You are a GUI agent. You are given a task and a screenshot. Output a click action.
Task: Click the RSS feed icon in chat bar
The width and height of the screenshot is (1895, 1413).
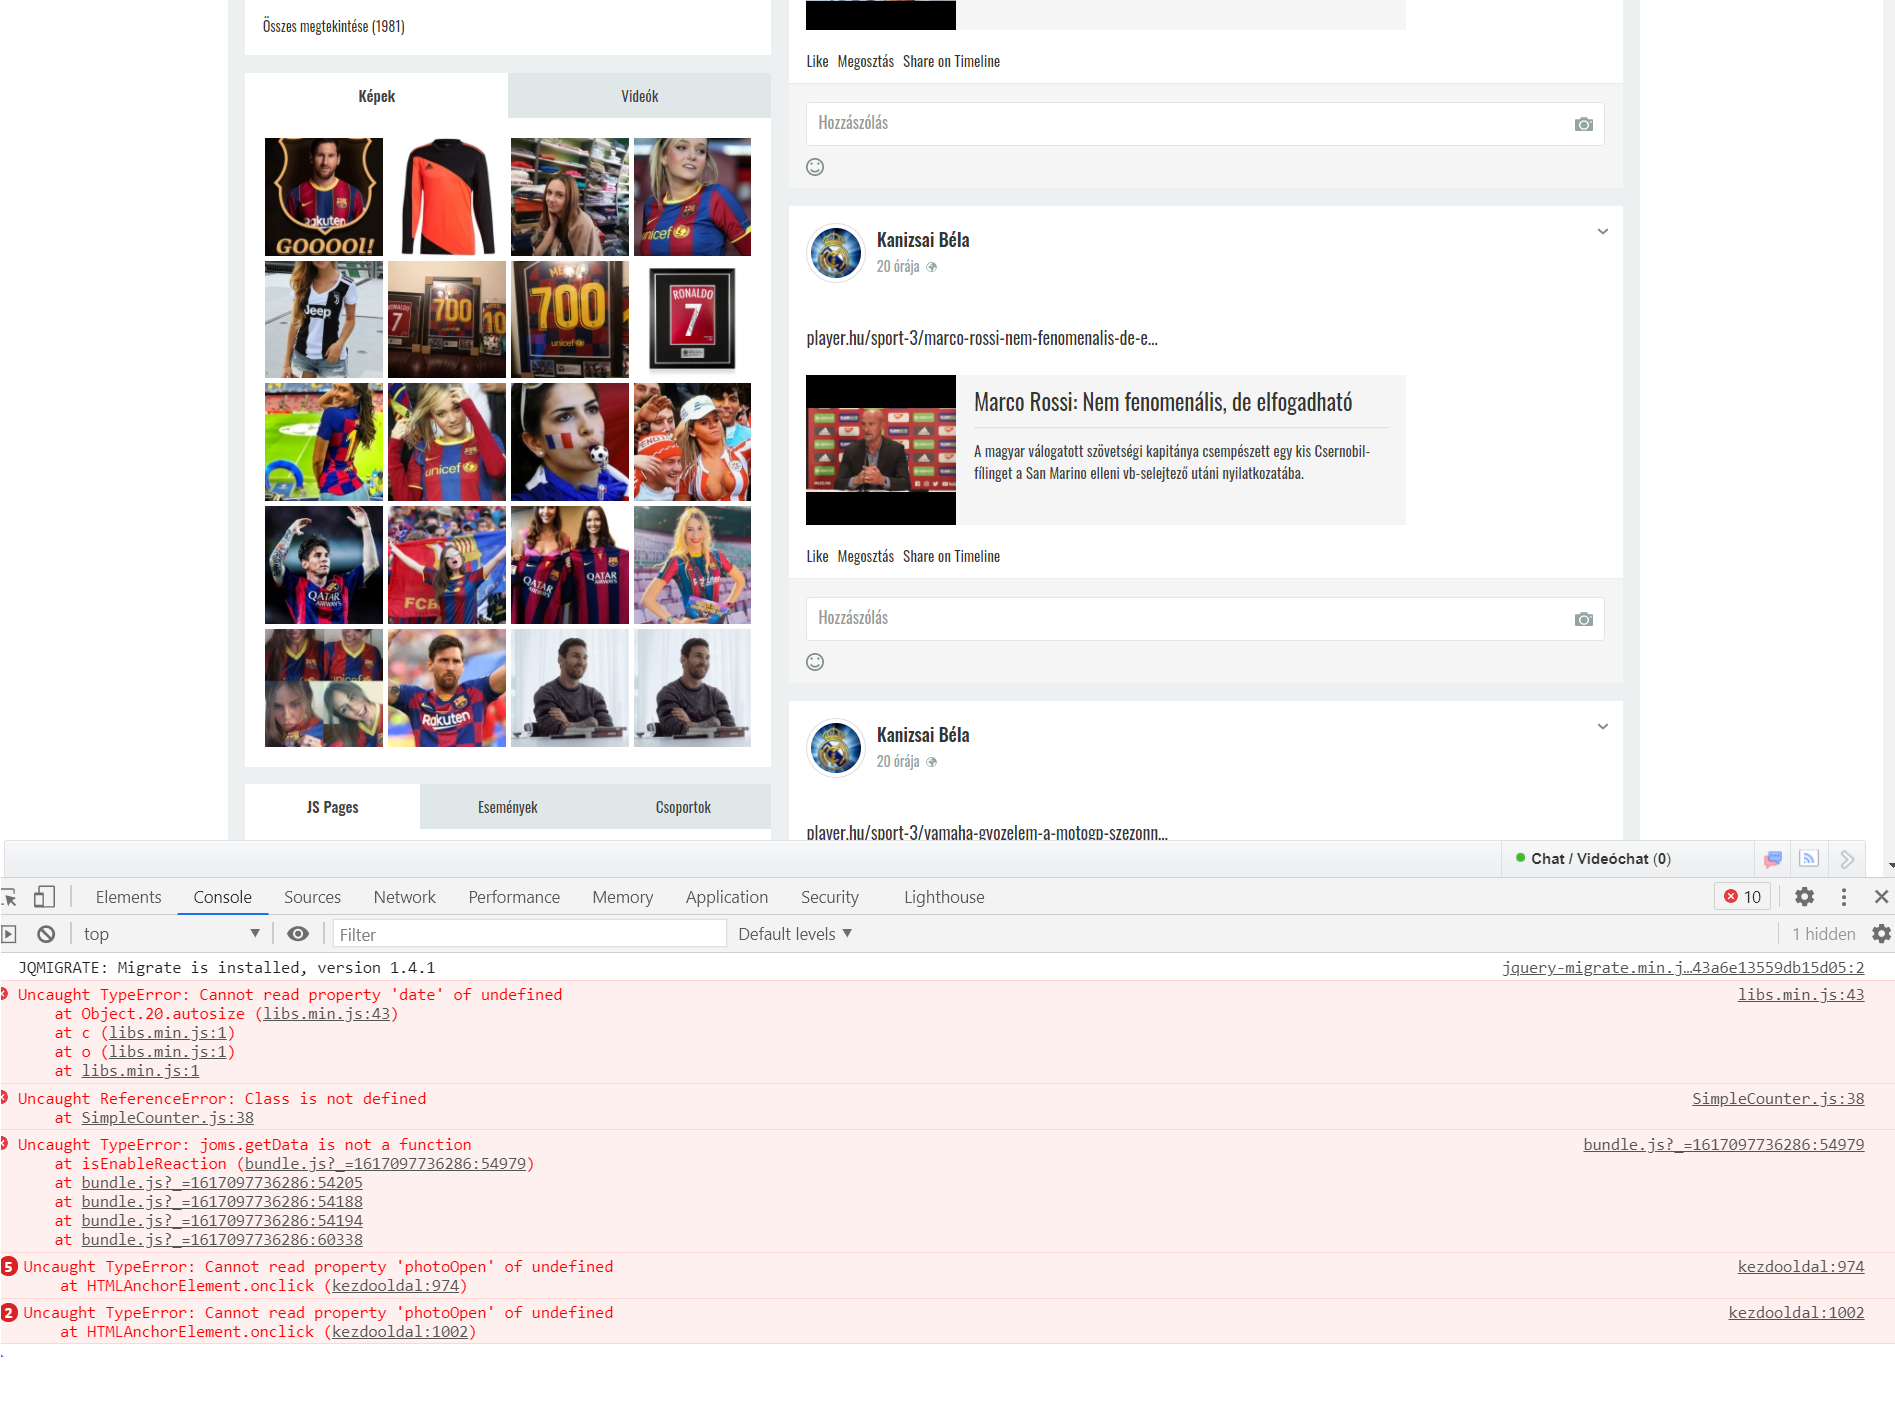point(1809,859)
